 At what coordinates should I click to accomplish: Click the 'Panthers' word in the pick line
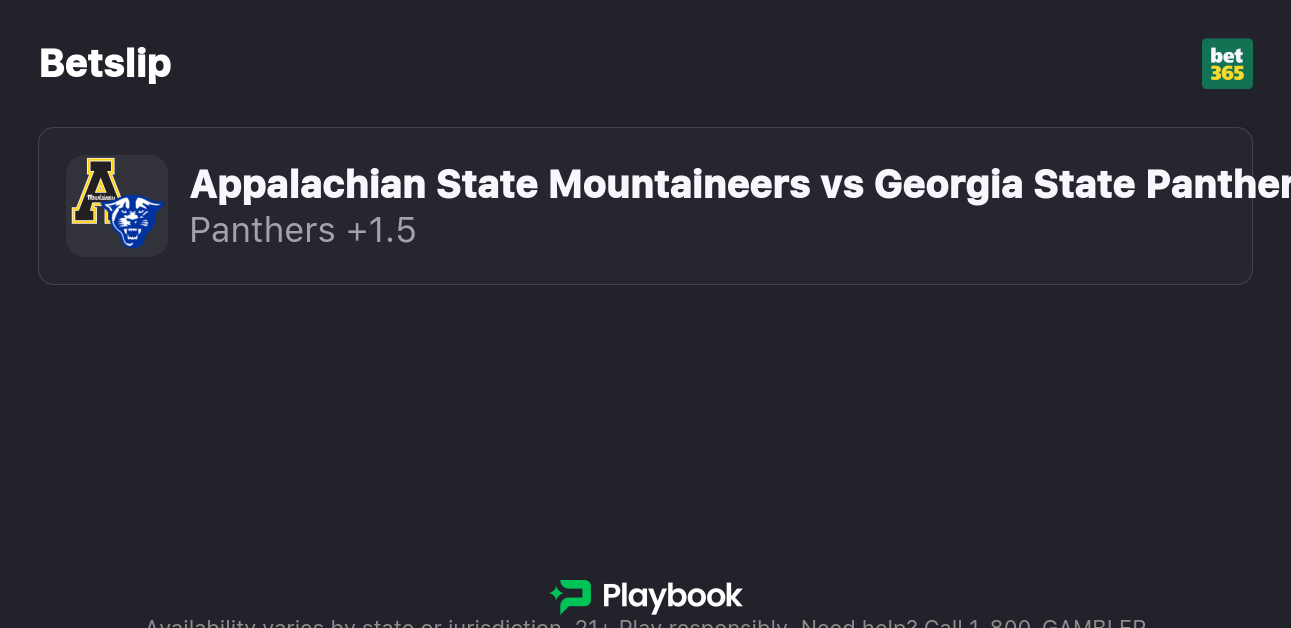(x=262, y=230)
